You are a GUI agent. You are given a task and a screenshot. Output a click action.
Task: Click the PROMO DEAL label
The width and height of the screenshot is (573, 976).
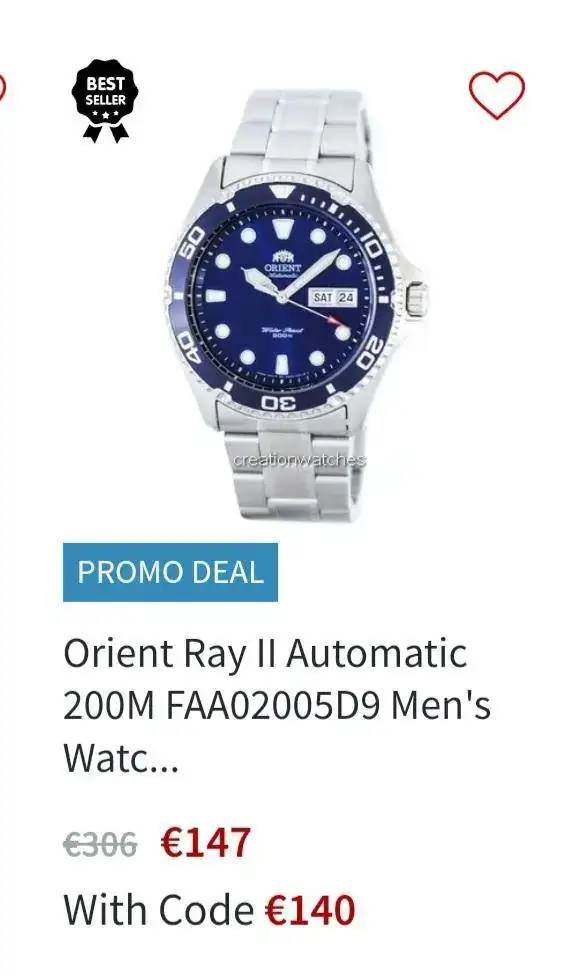(170, 572)
